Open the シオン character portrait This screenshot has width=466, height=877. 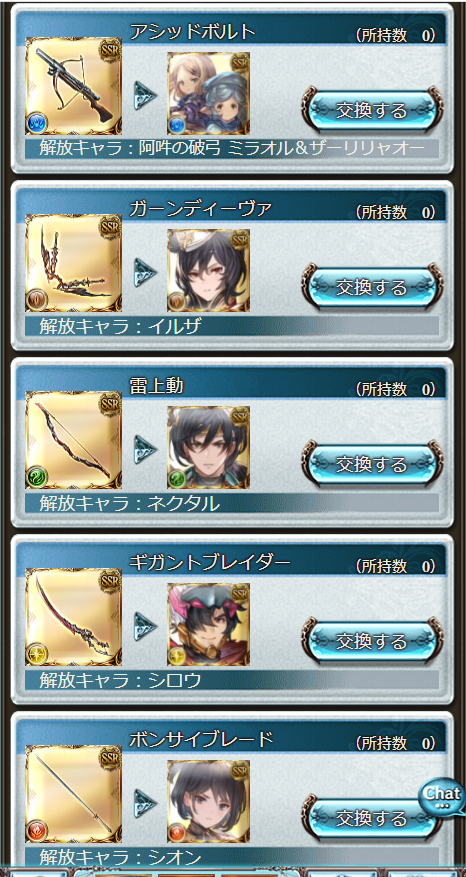coord(209,801)
